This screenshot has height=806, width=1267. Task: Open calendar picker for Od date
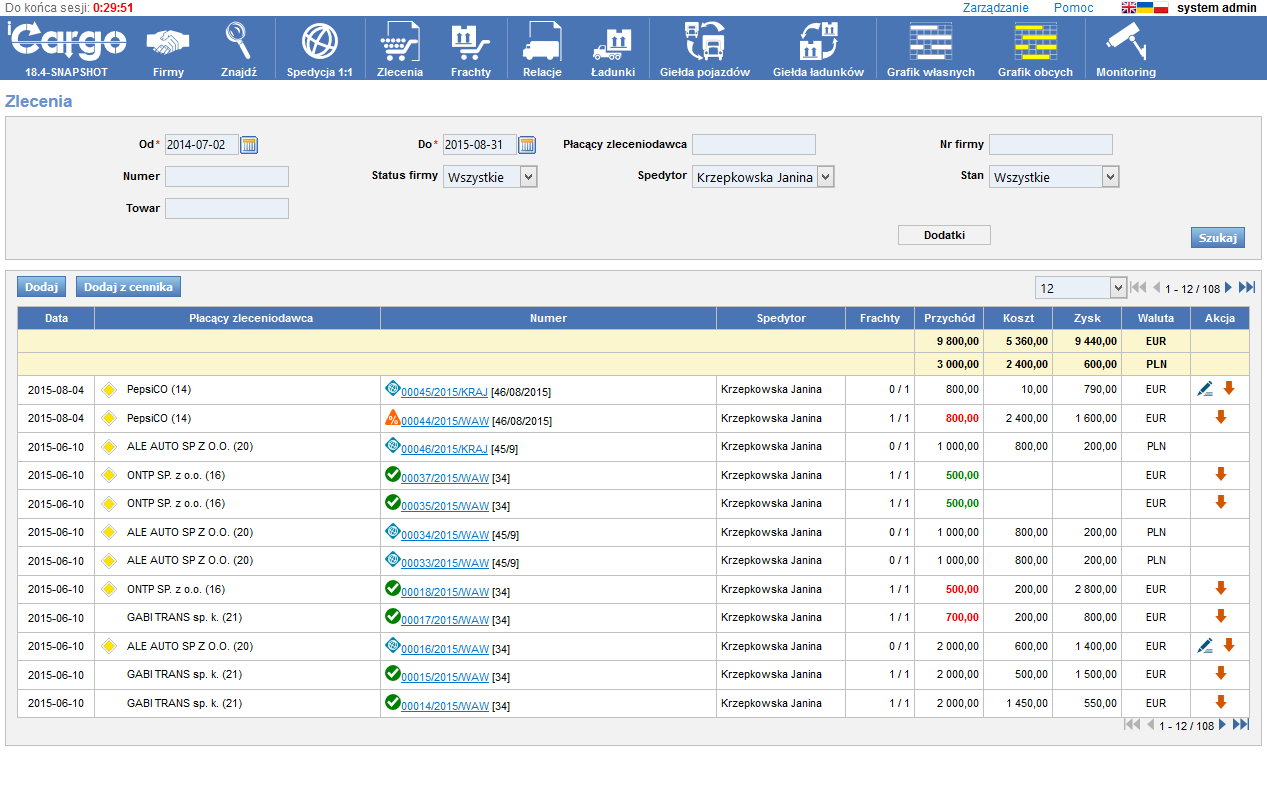tap(249, 145)
